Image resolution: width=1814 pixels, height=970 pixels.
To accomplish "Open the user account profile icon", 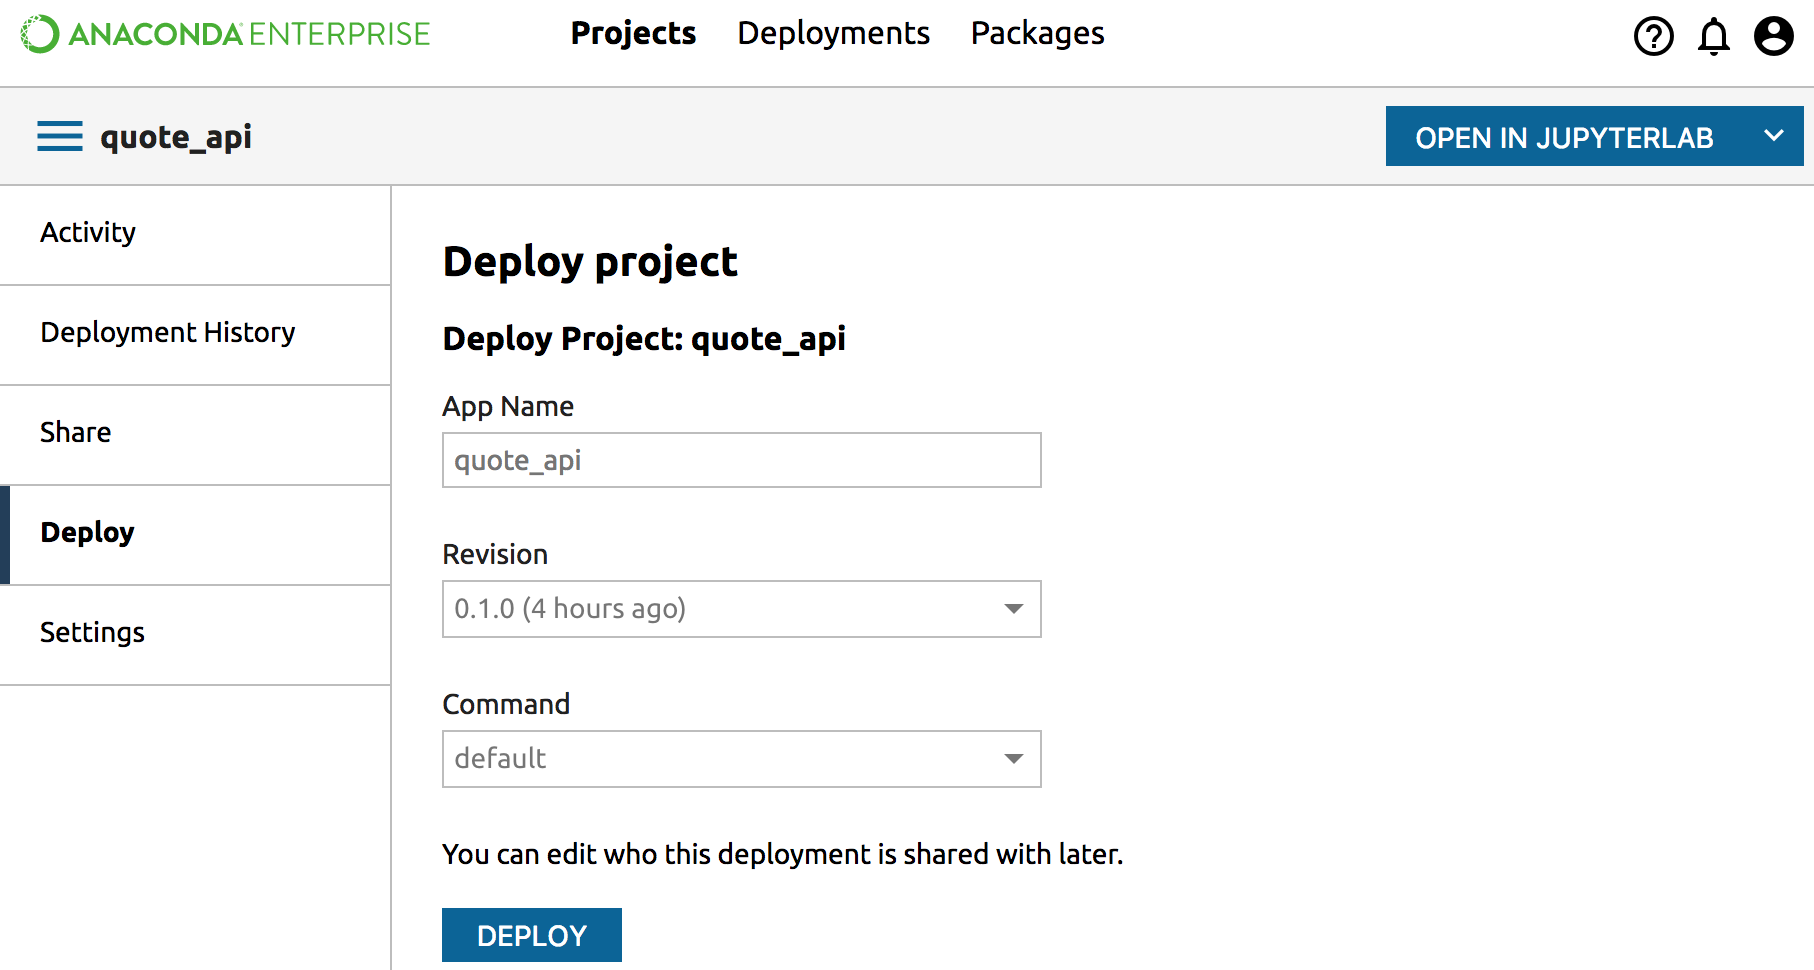I will 1773,37.
